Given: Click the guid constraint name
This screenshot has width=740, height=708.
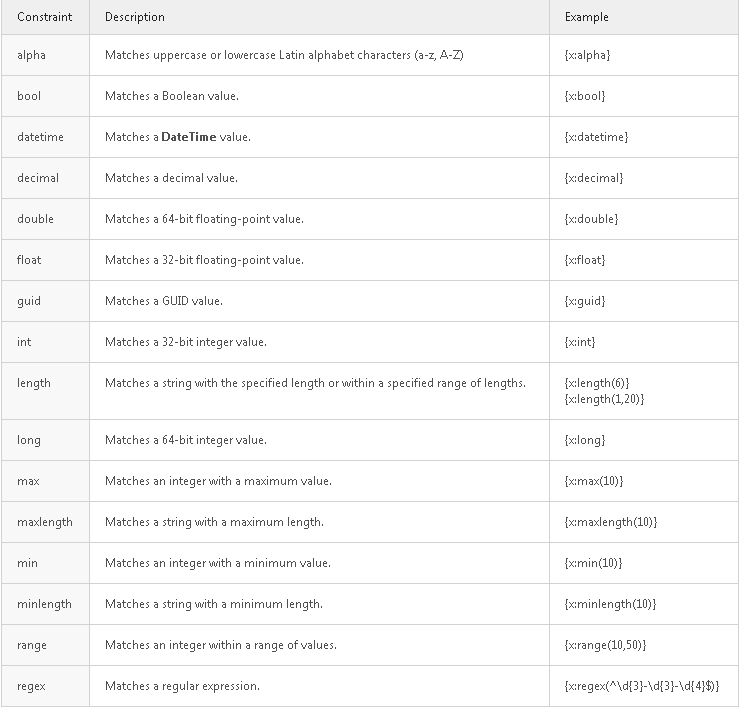Looking at the screenshot, I should point(29,301).
